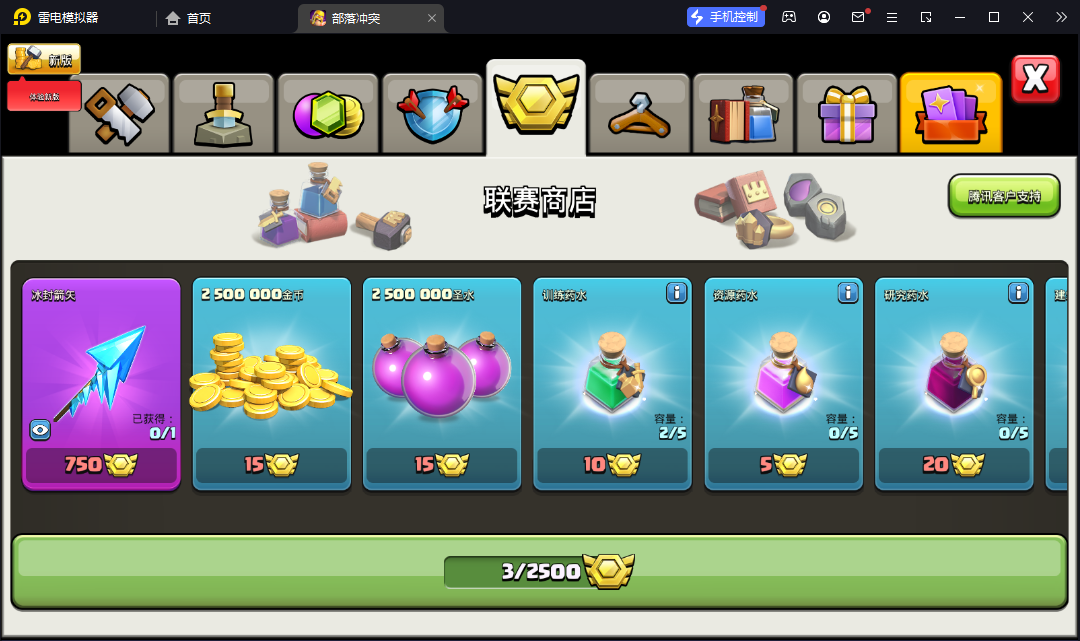Open the books and potion magic items tab
Viewport: 1080px width, 641px height.
tap(743, 114)
